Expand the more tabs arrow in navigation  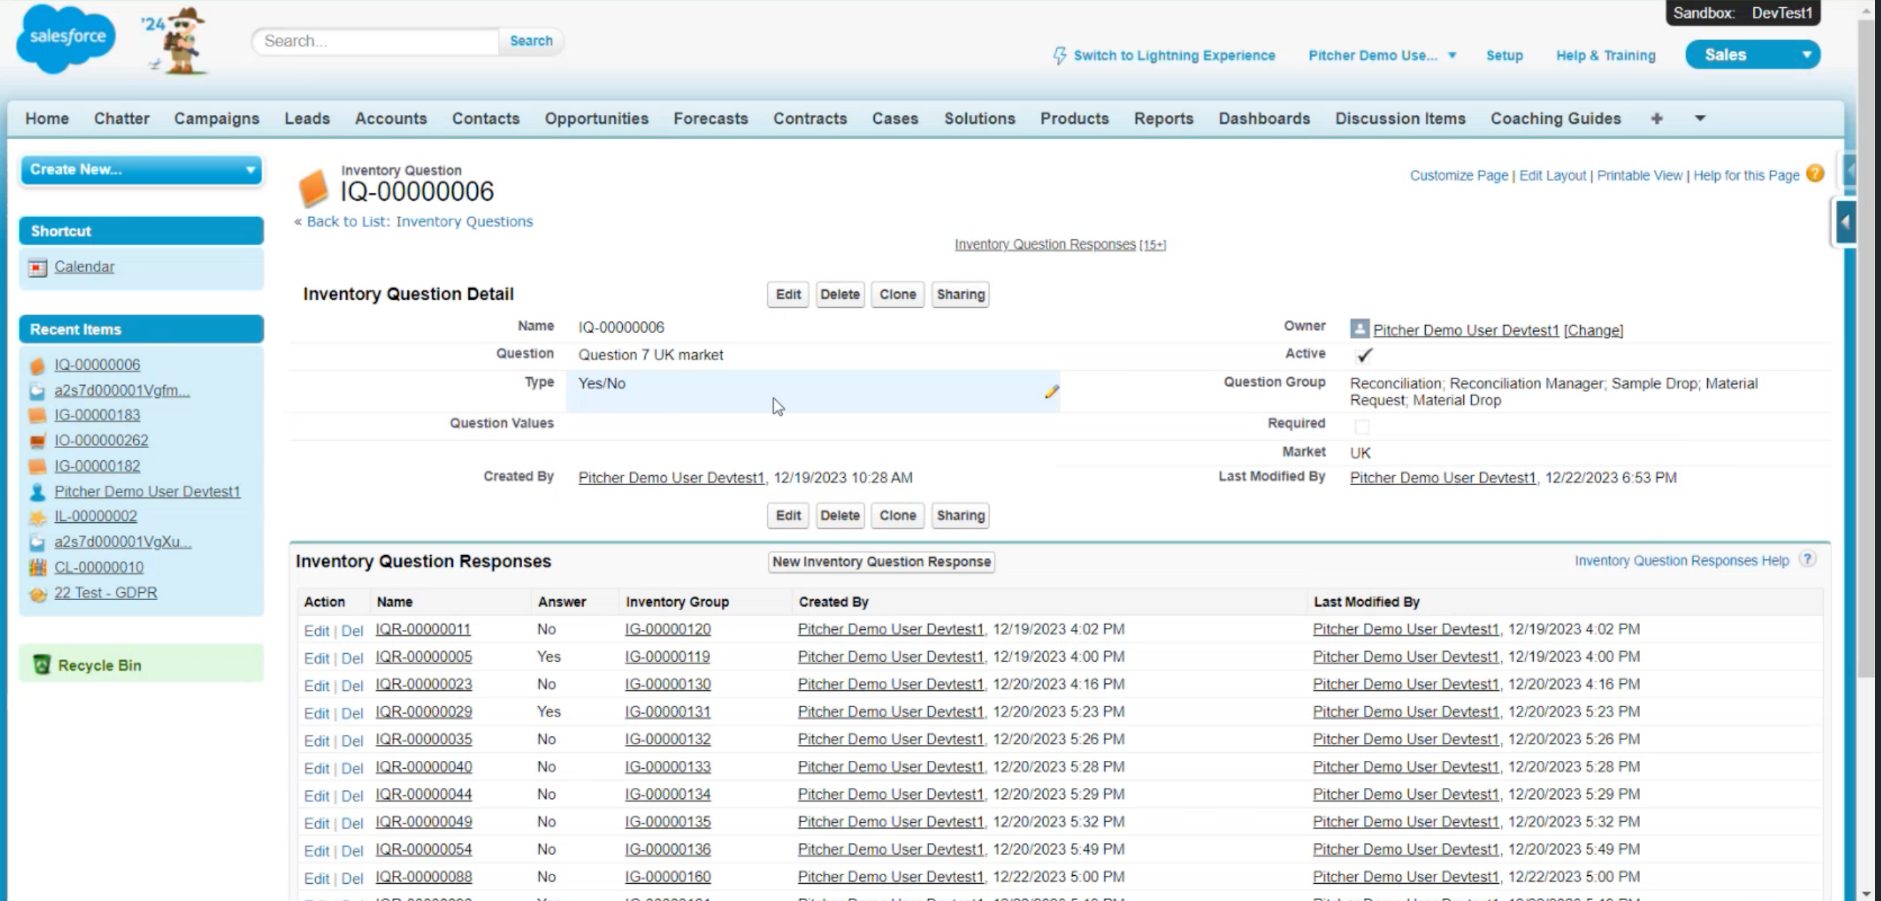[x=1699, y=119]
